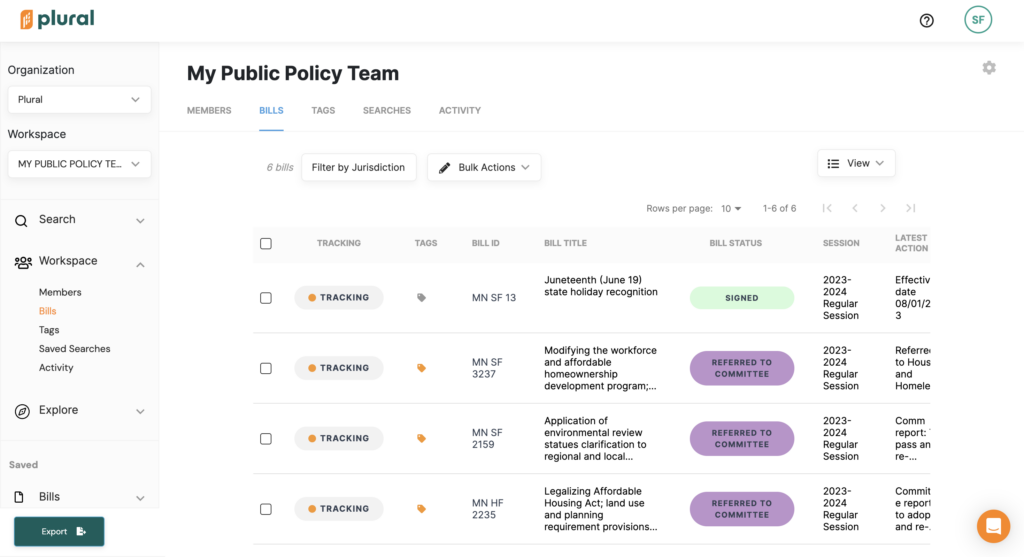Click the Filter by Jurisdiction button
This screenshot has width=1024, height=557.
(358, 168)
